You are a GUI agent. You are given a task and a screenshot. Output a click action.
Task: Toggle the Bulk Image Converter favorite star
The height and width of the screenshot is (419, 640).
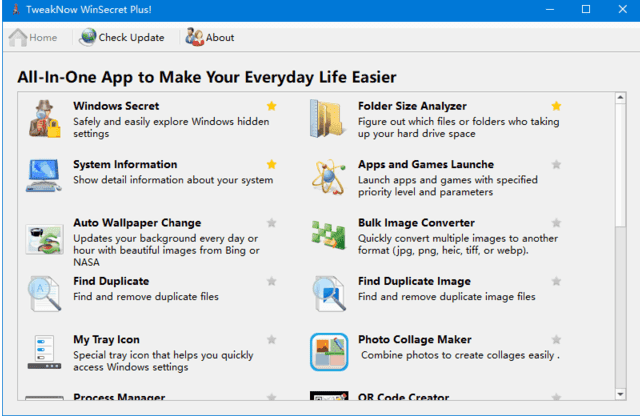556,223
